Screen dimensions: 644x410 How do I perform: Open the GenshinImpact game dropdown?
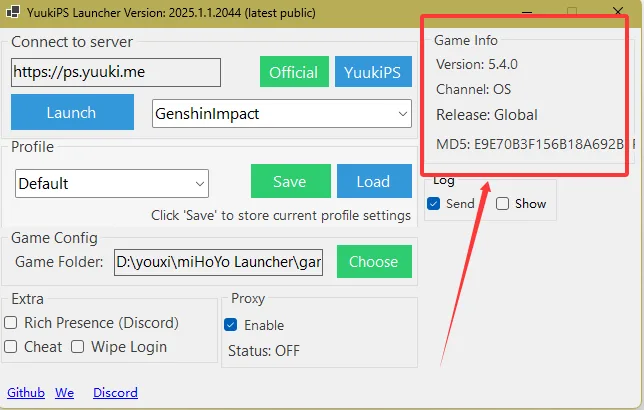tap(282, 113)
